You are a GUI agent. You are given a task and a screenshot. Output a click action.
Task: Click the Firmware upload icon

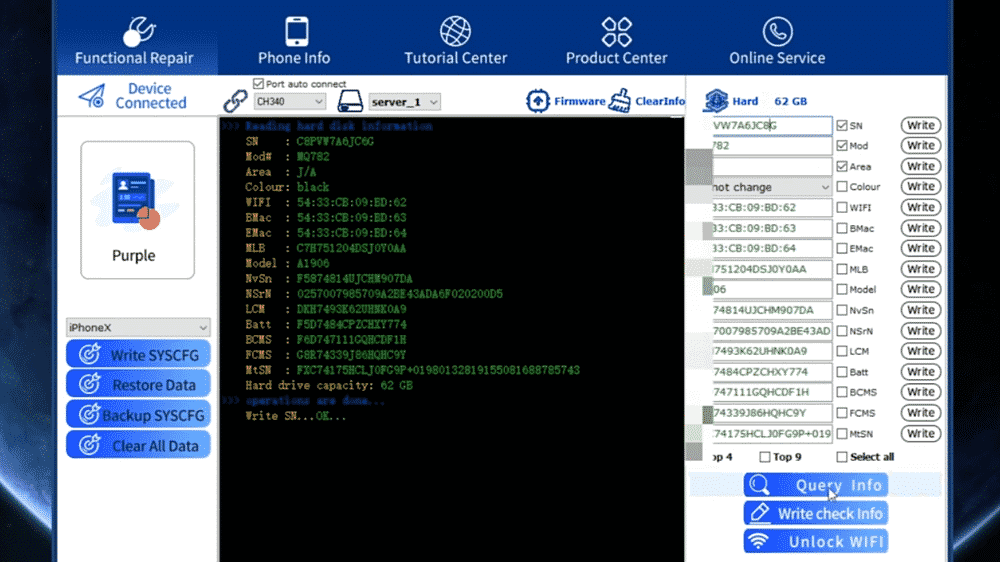(538, 101)
